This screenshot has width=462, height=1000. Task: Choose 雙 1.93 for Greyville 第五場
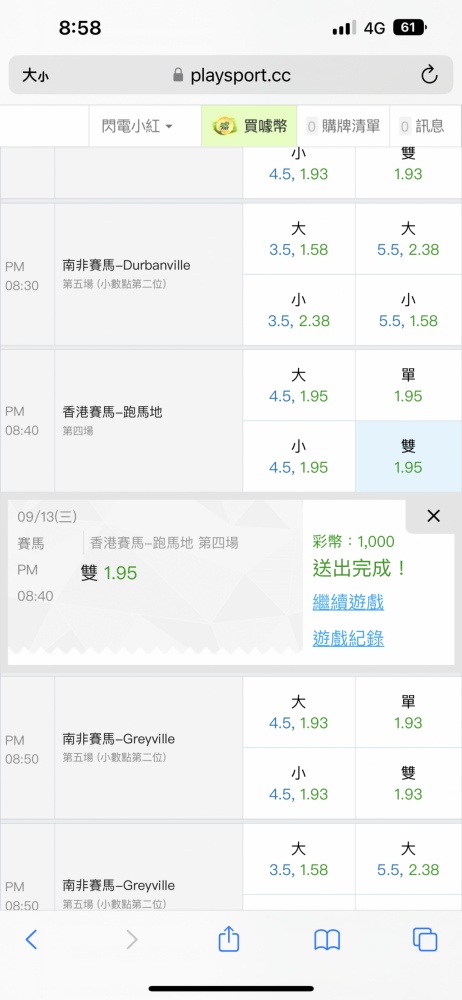click(408, 783)
